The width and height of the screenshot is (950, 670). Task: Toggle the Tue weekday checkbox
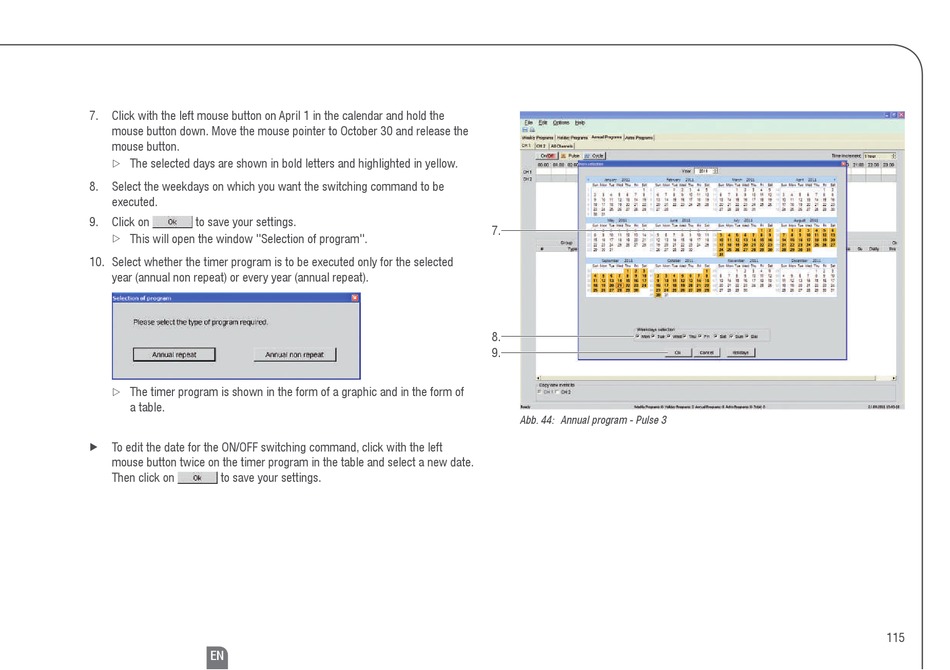point(653,336)
